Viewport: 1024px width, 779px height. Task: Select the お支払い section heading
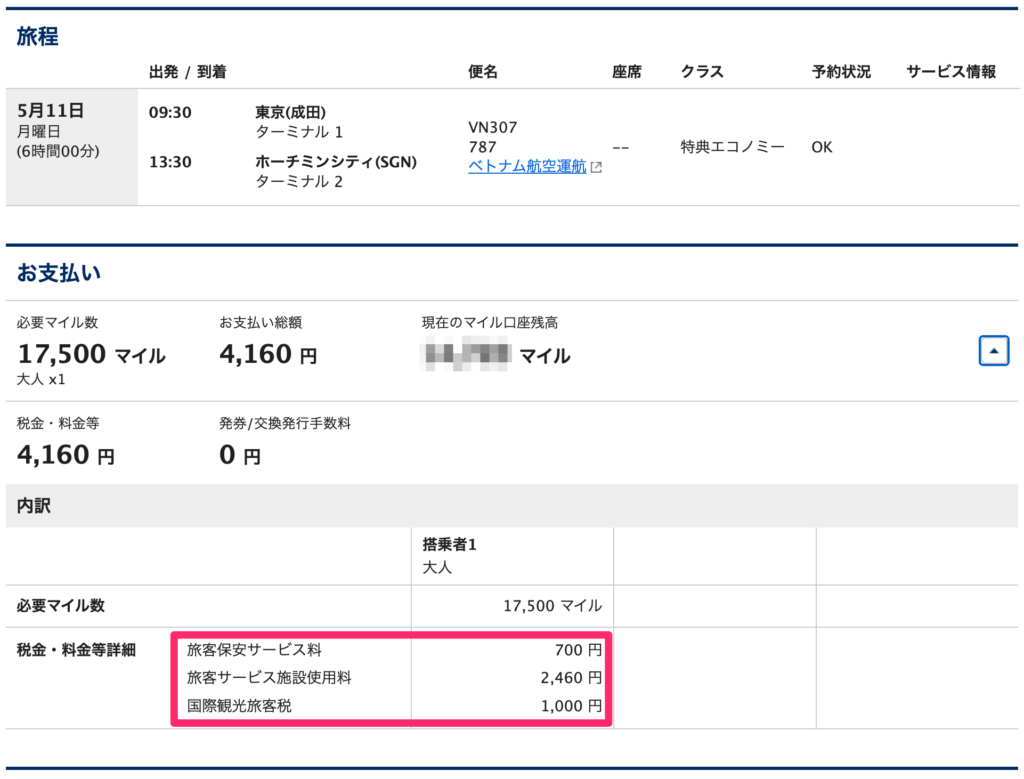pyautogui.click(x=59, y=272)
